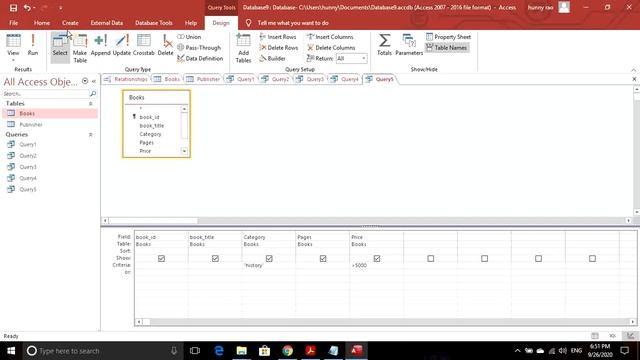Choose Make Table query type
The image size is (640, 360).
tap(80, 48)
